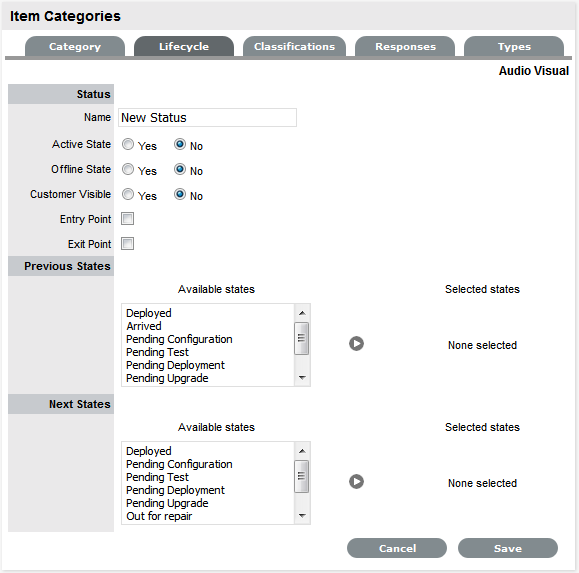
Task: Click the Next States move-right arrow icon
Action: pyautogui.click(x=356, y=481)
